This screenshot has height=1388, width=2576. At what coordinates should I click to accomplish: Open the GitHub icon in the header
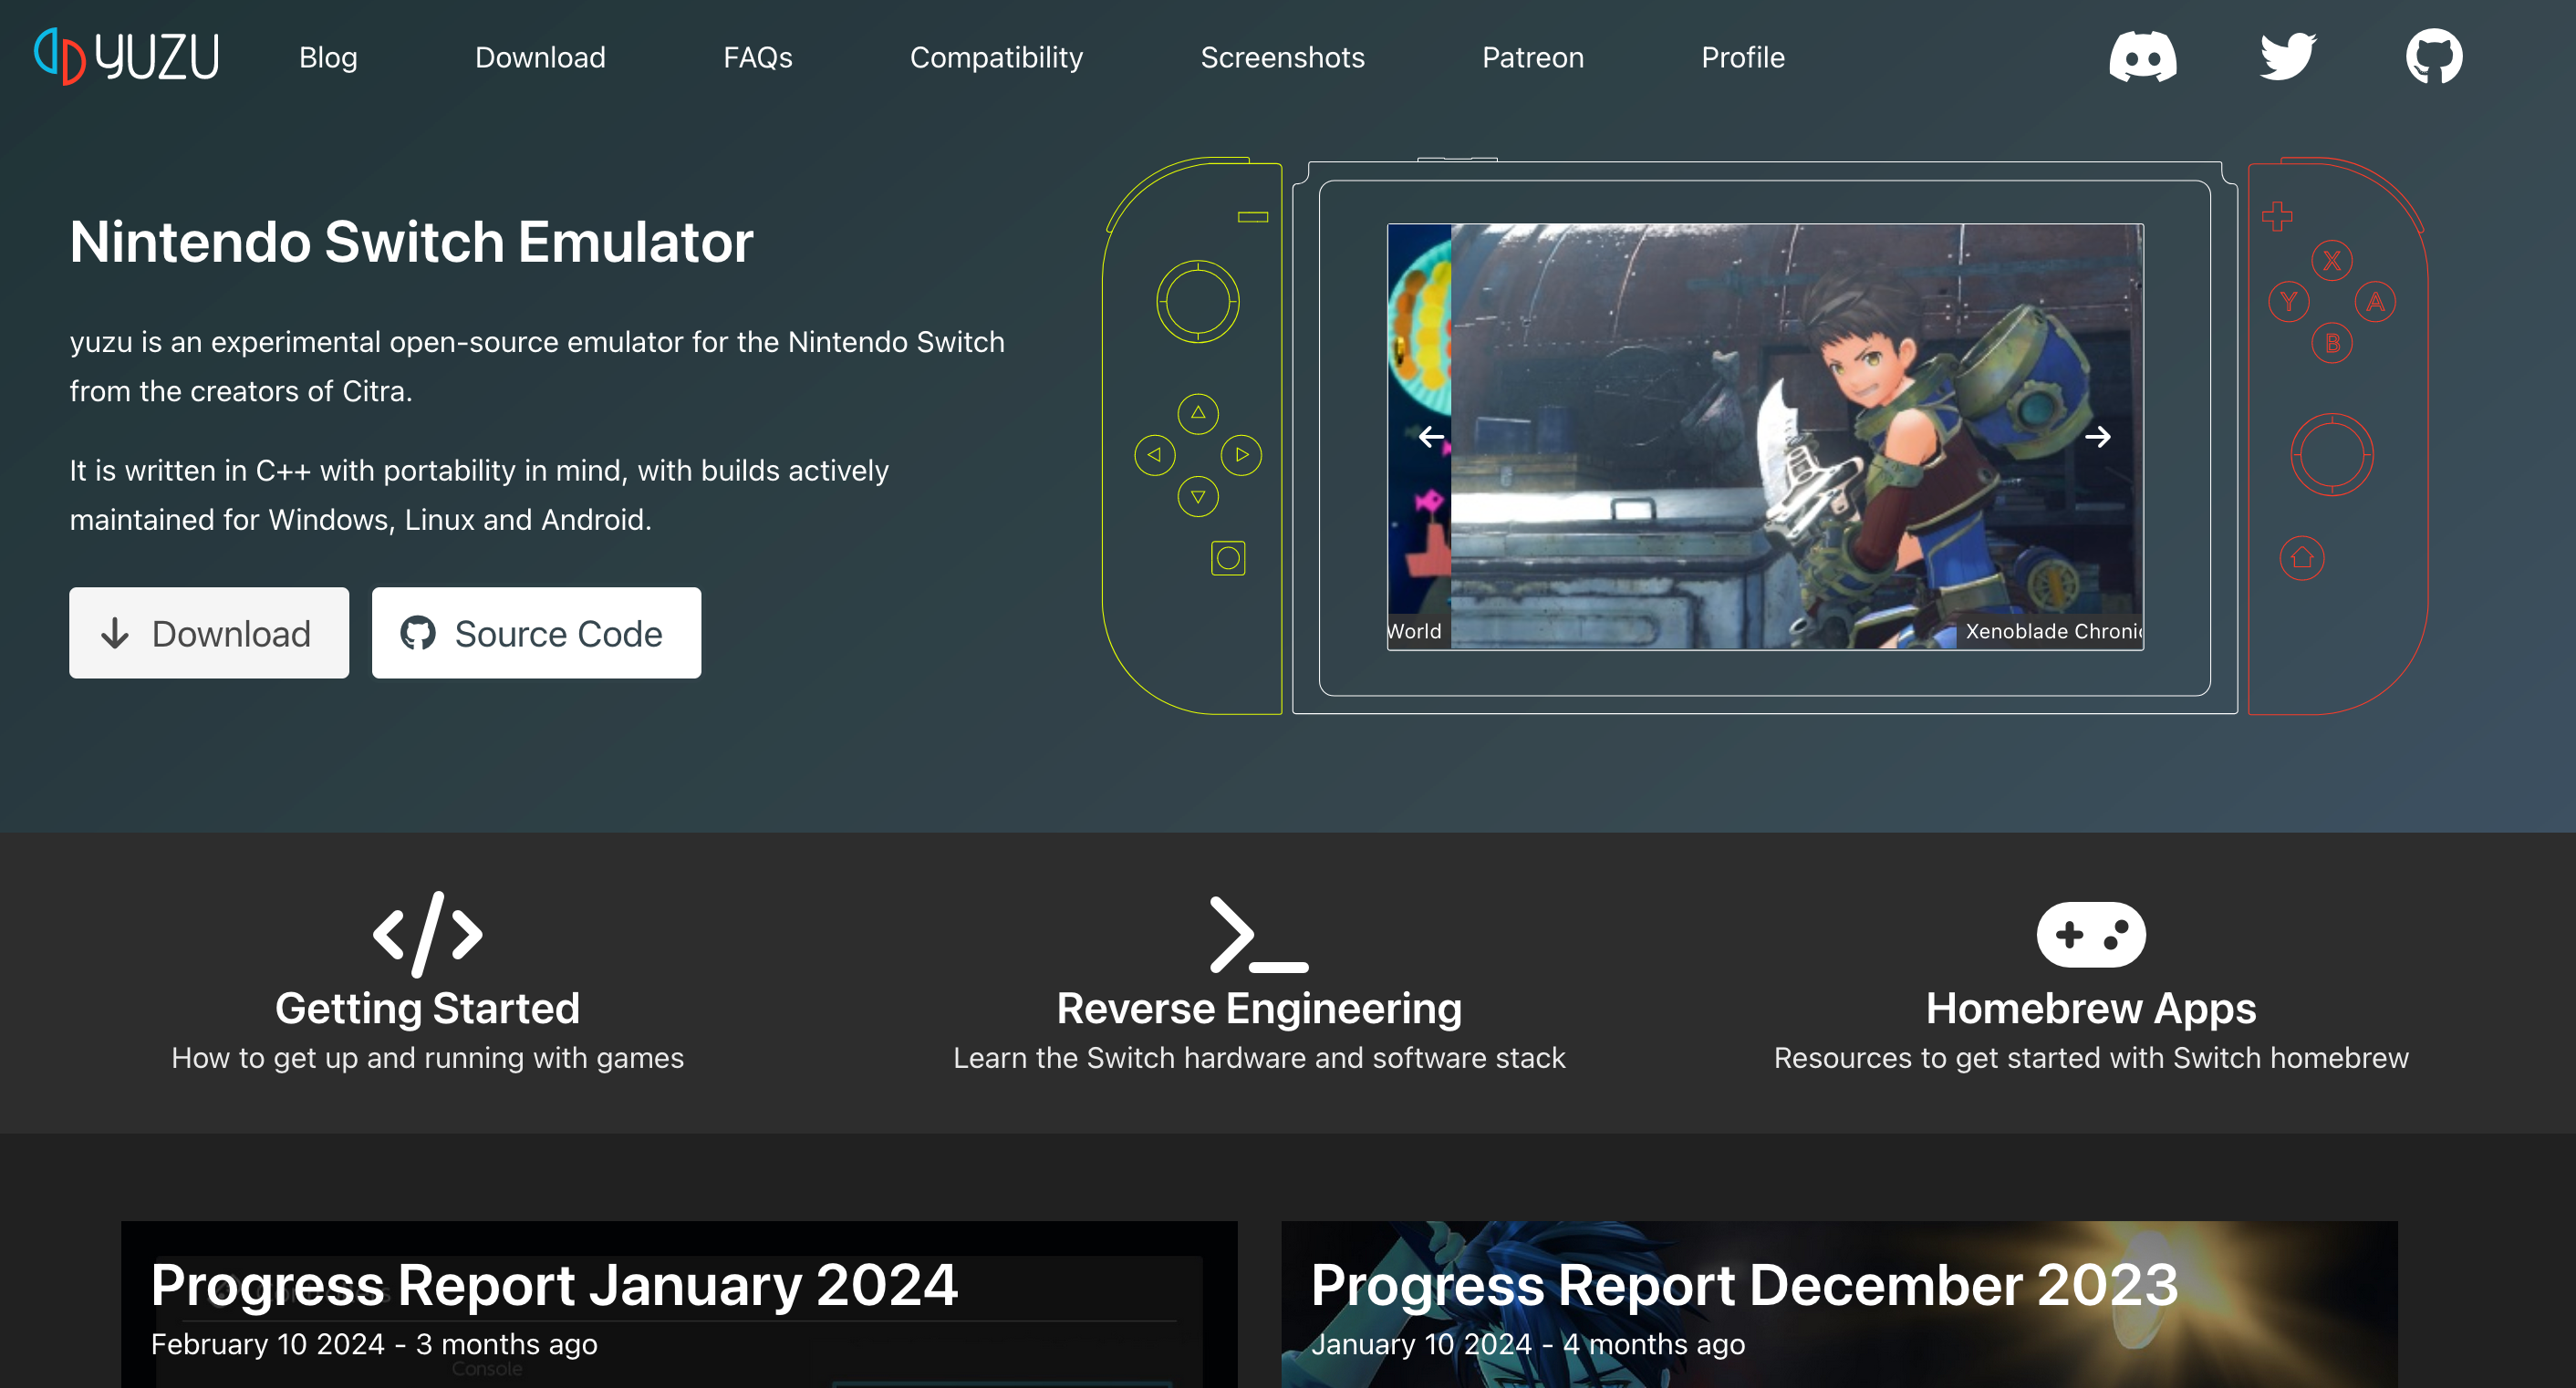coord(2434,56)
